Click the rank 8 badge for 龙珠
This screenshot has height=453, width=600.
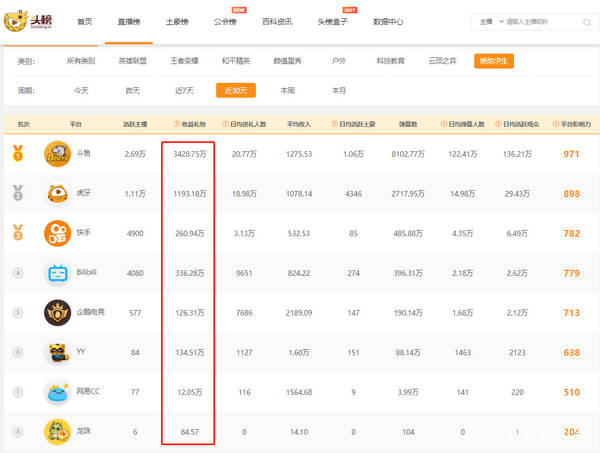pos(18,432)
